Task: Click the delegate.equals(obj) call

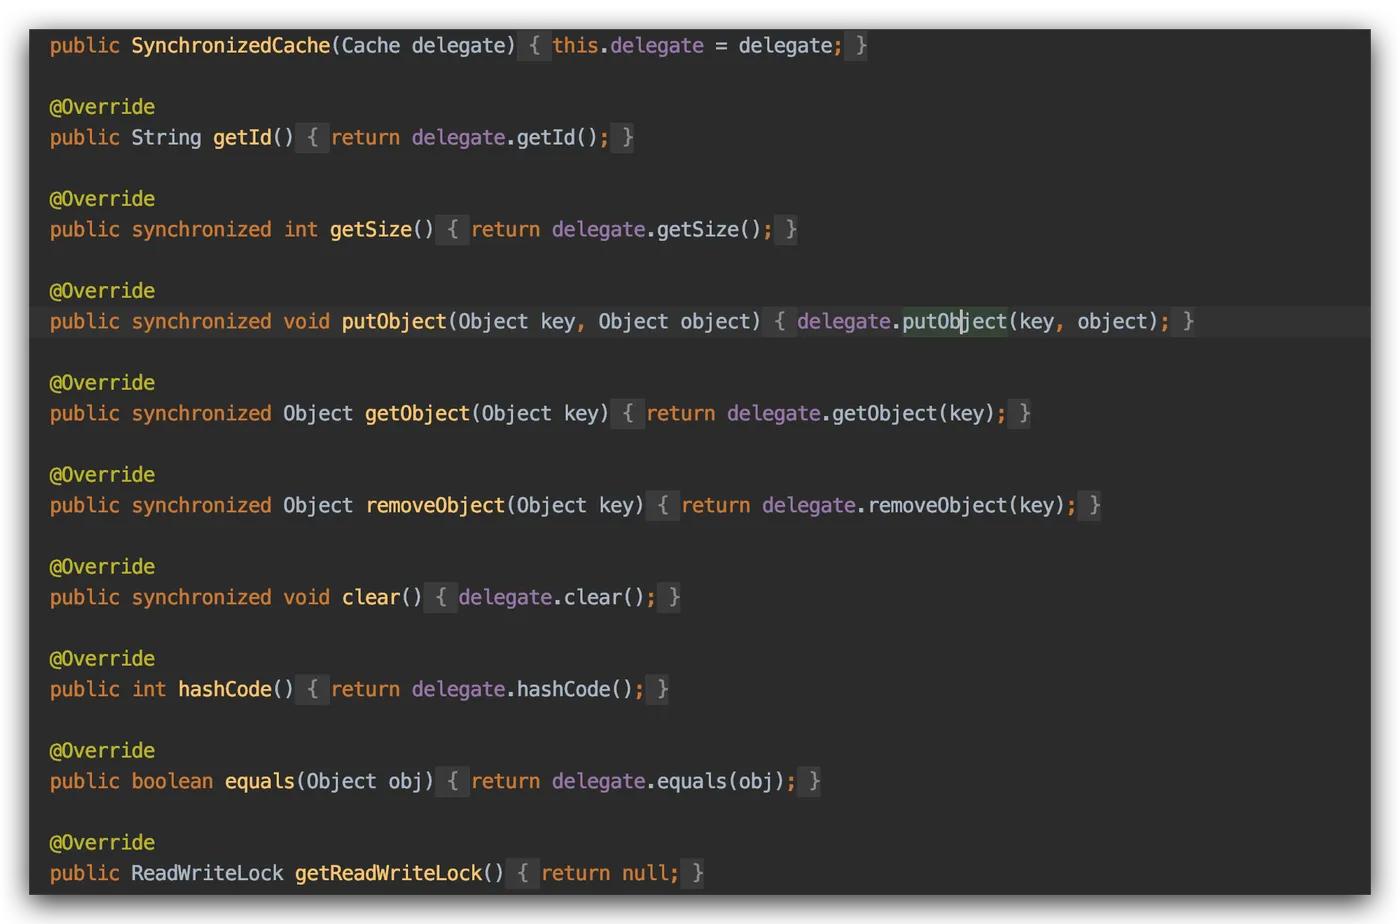Action: click(x=669, y=782)
